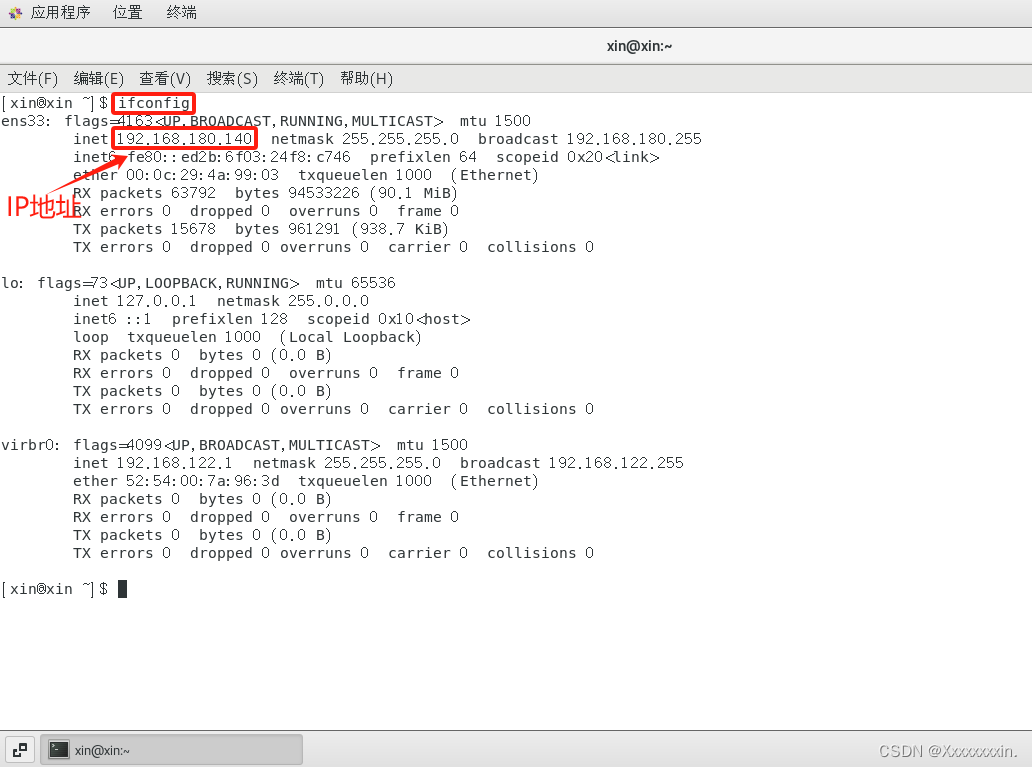Click mtu 65536 value

[x=373, y=283]
